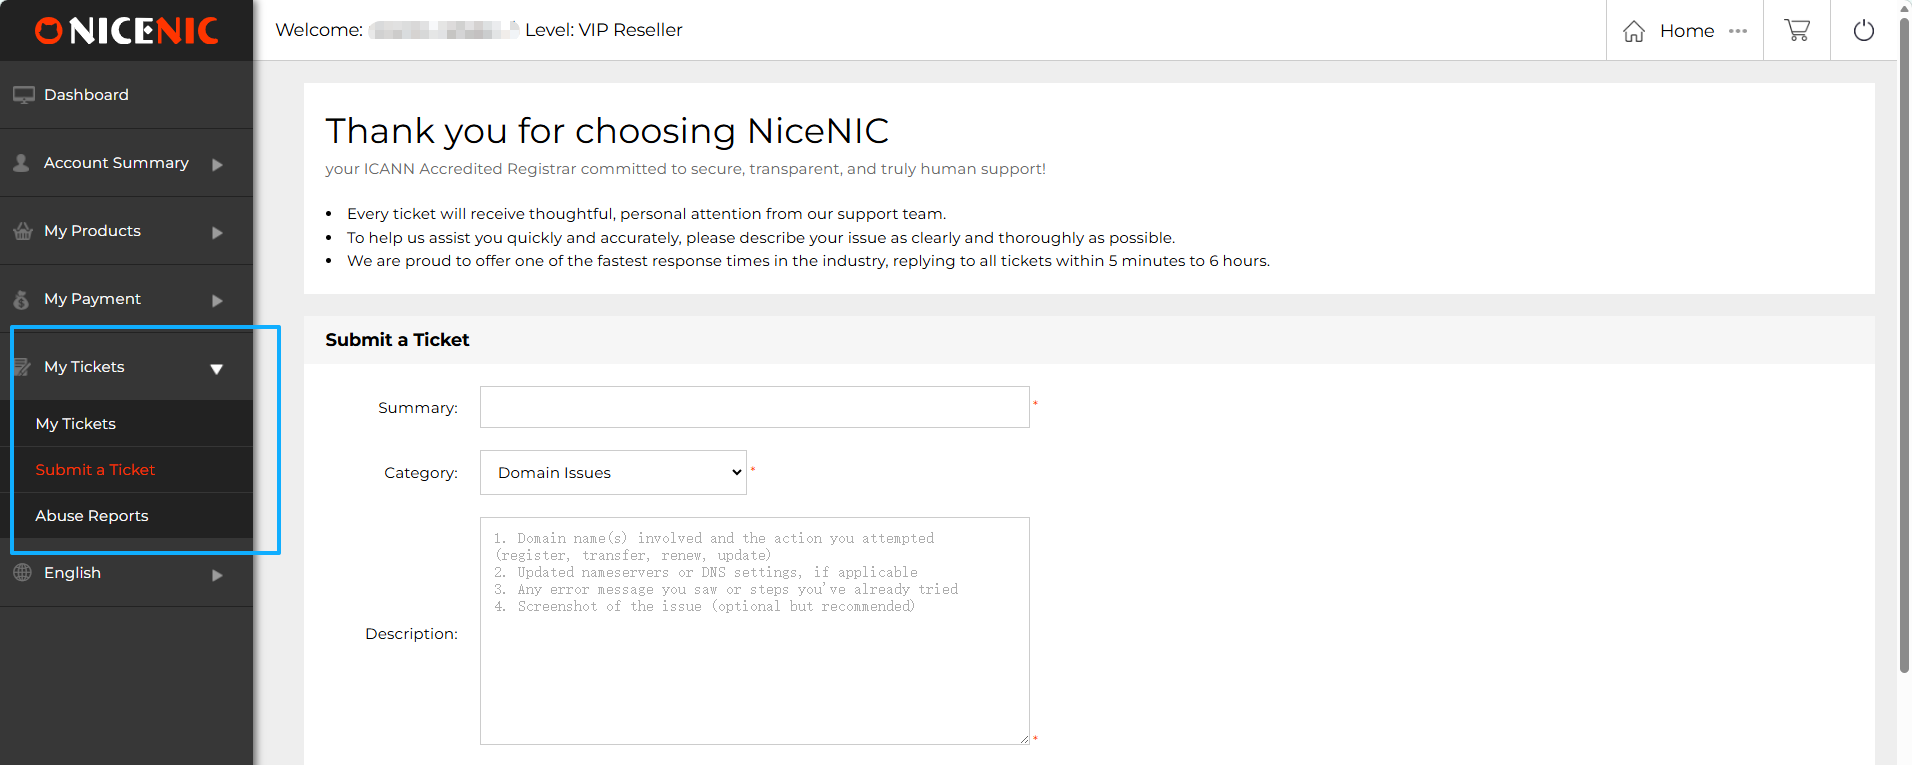Click the My Payment money bag icon
The image size is (1912, 765).
22,299
